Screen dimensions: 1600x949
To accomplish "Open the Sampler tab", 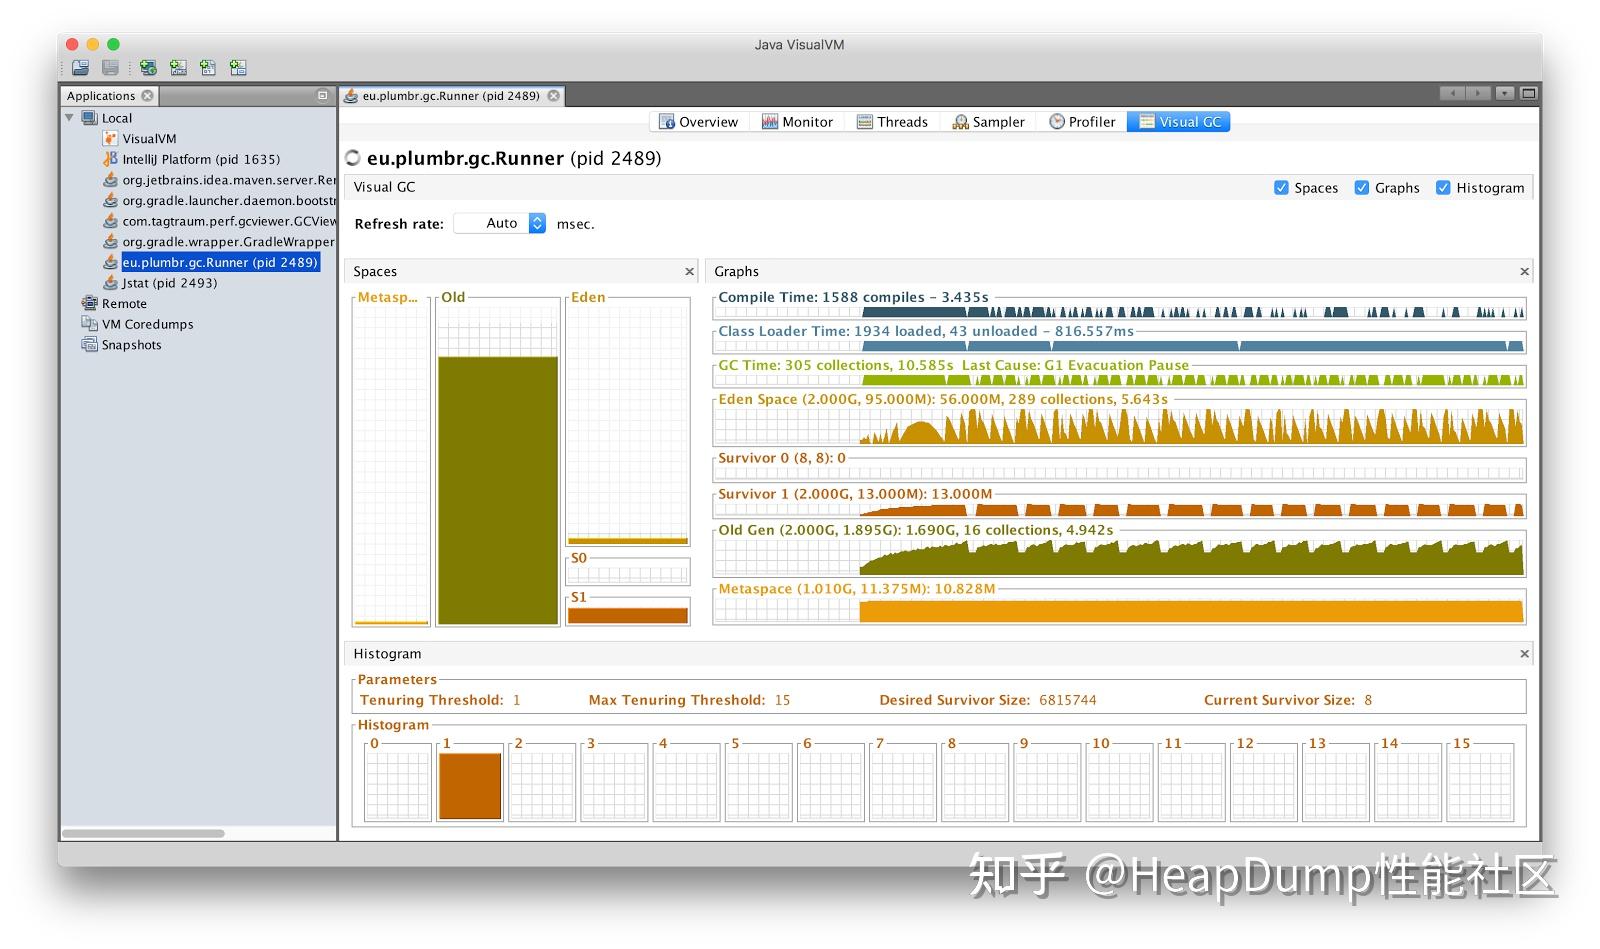I will [988, 122].
